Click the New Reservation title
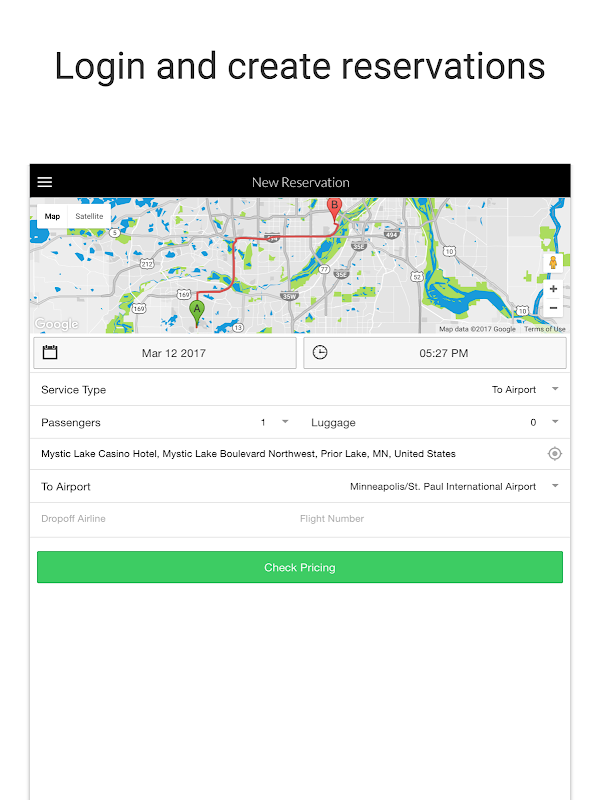Screen dimensions: 600x800 point(301,183)
